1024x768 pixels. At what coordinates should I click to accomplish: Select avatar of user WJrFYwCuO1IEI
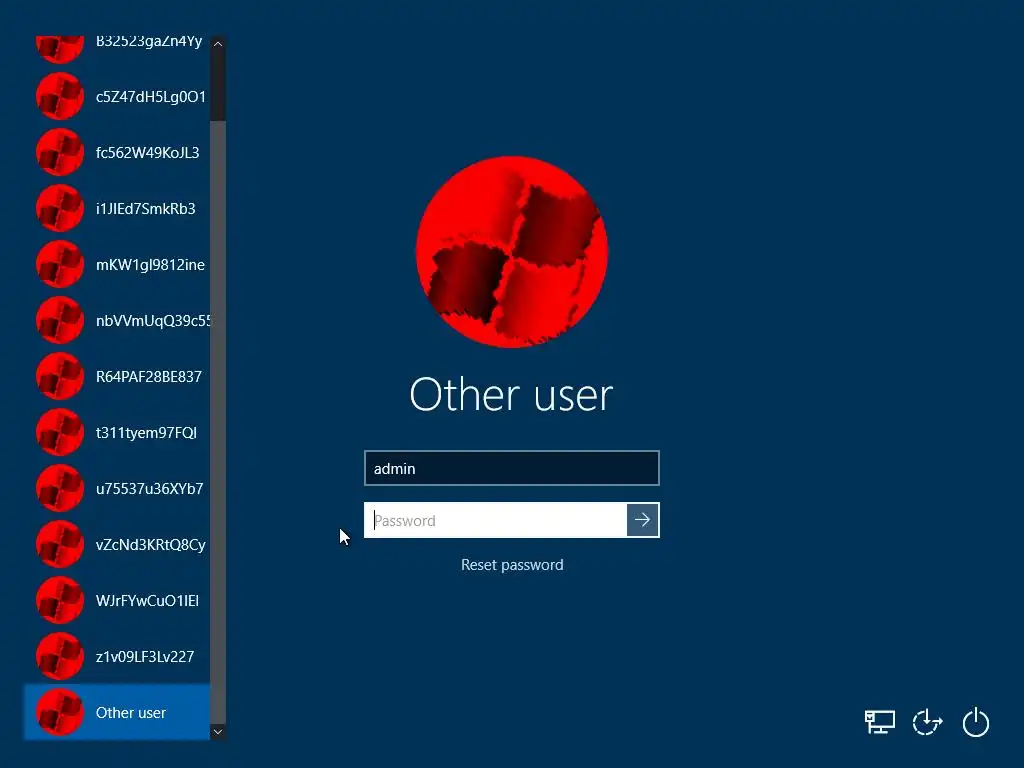point(60,601)
